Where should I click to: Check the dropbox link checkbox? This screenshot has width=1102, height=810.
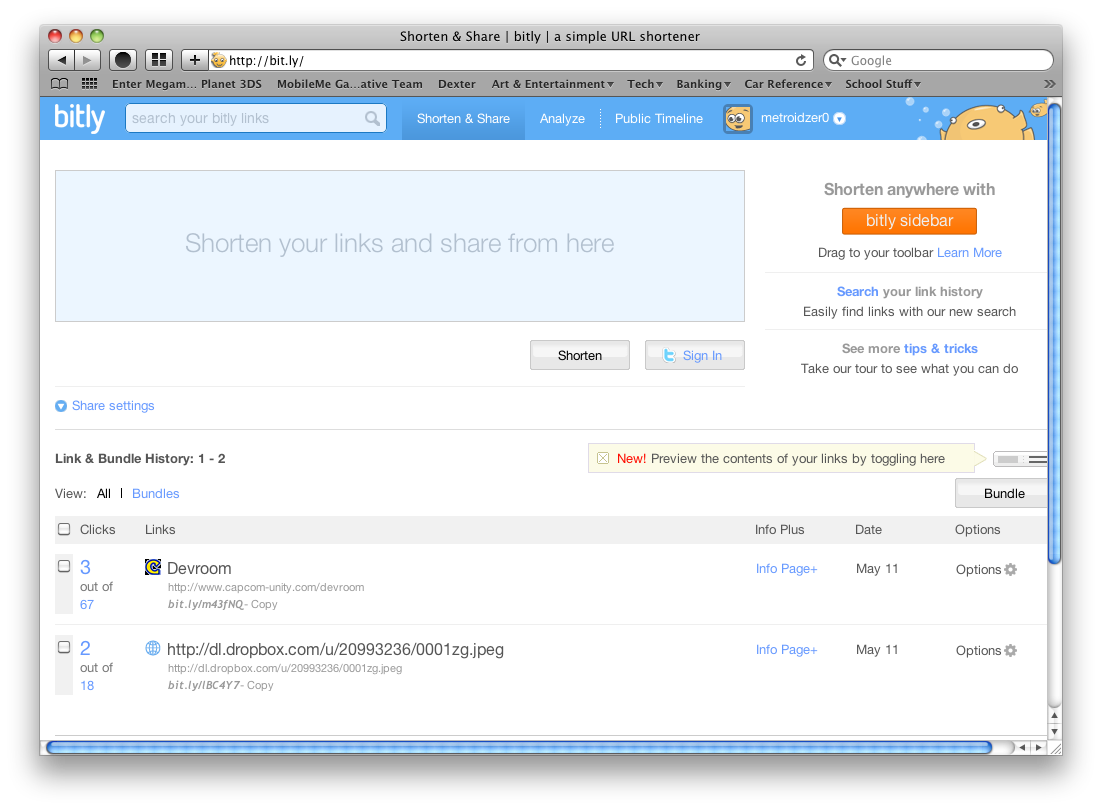tap(64, 647)
